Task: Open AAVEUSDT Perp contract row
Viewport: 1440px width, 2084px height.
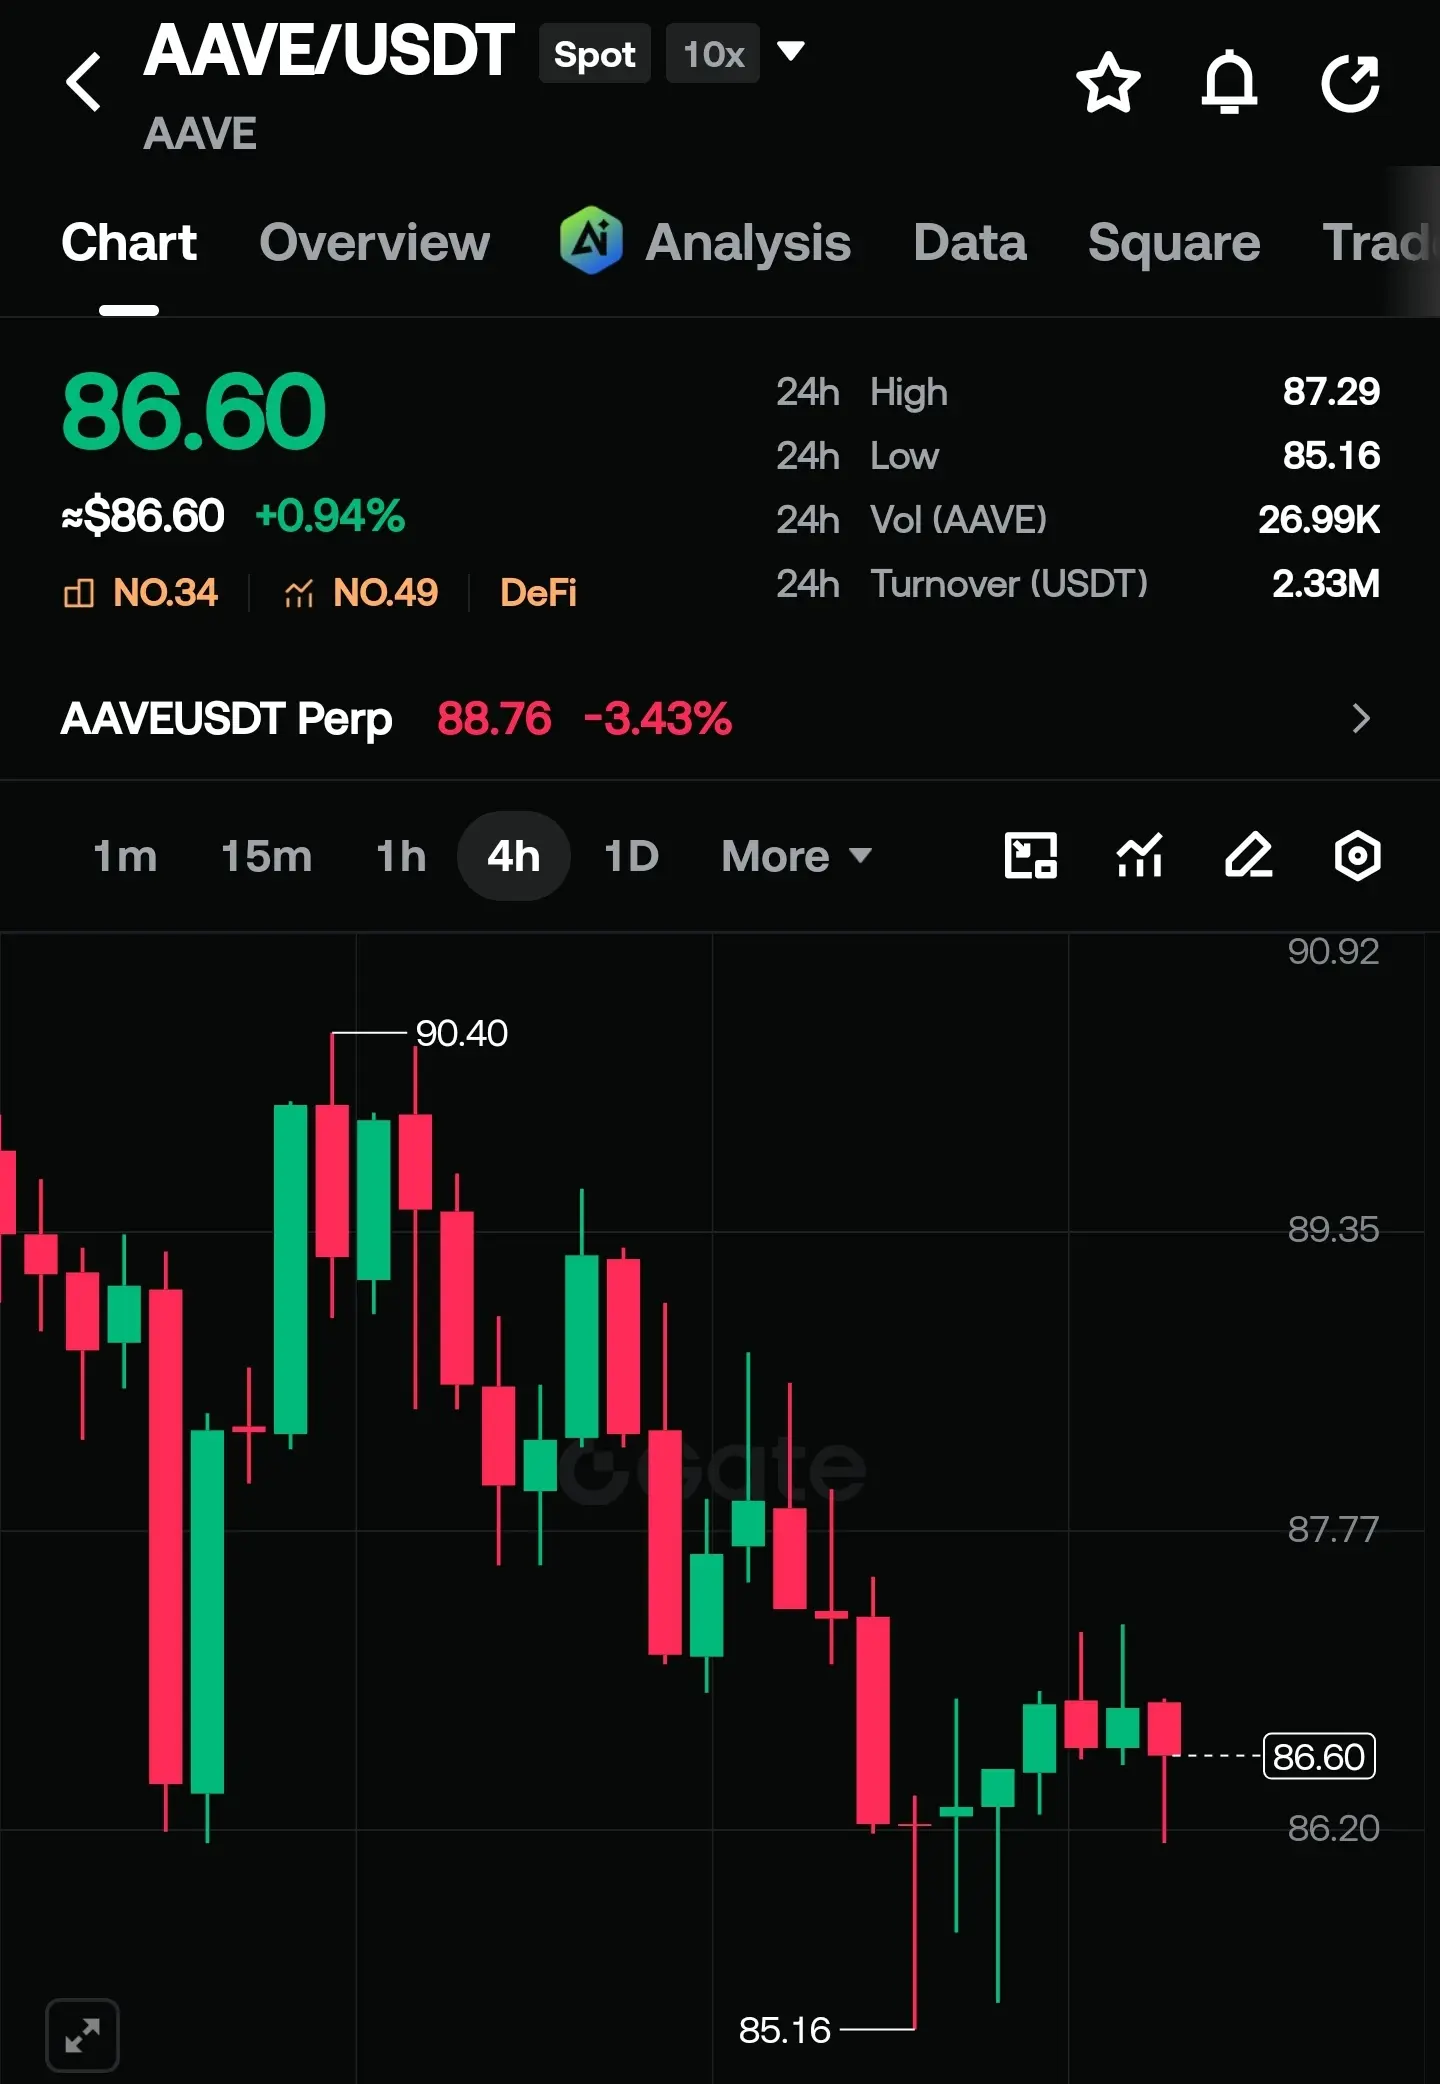Action: [x=720, y=718]
